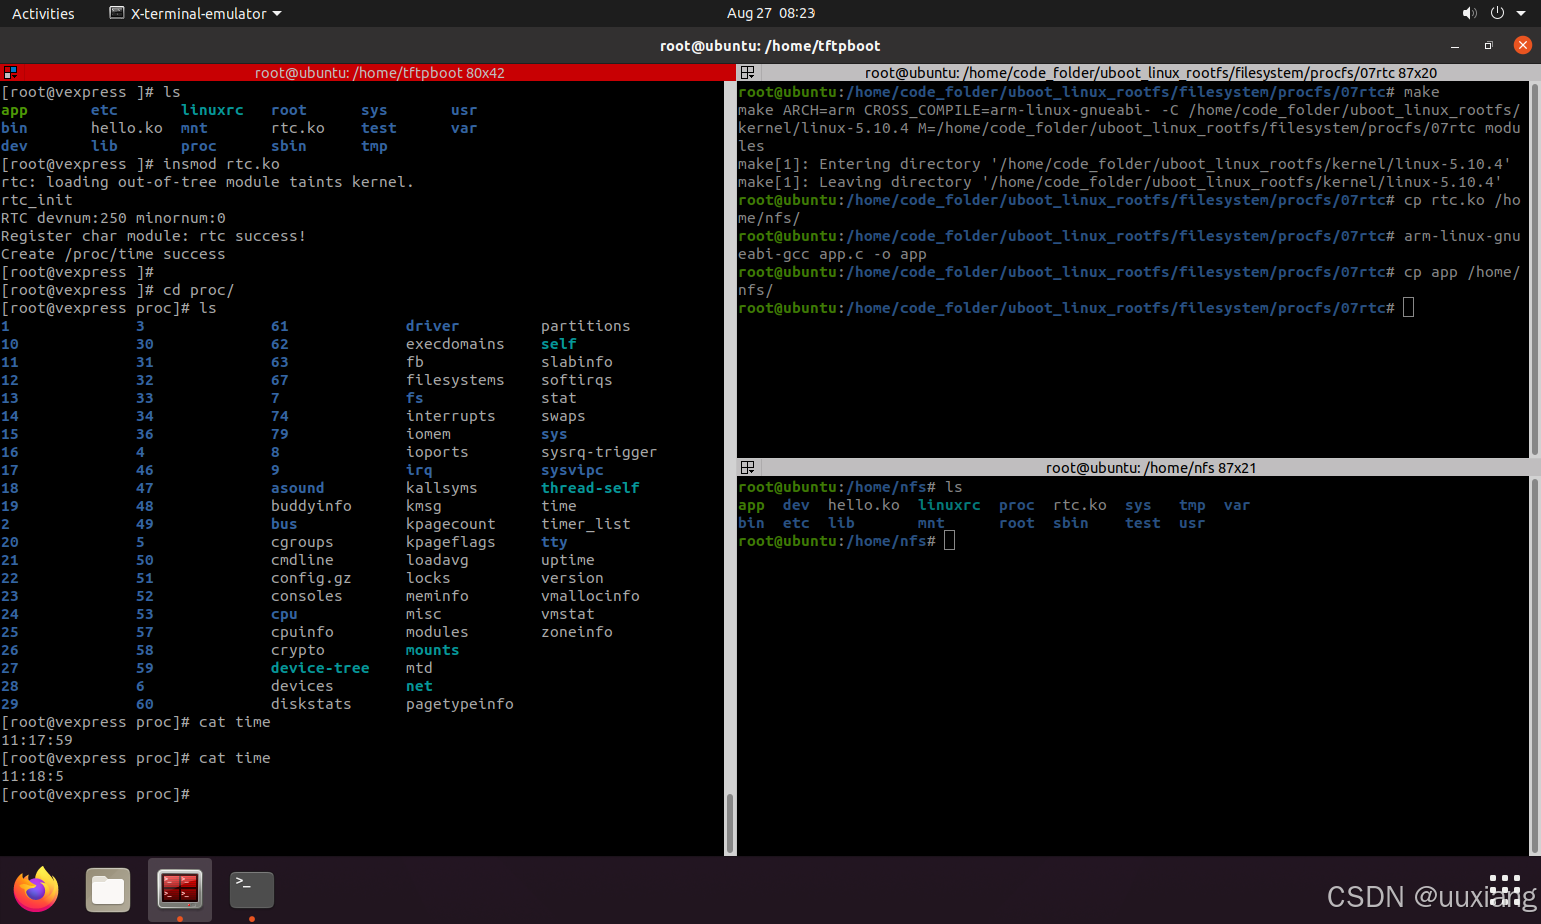Image resolution: width=1541 pixels, height=924 pixels.
Task: Click 'rtc.ko' in the nfs pane
Action: pyautogui.click(x=1080, y=505)
